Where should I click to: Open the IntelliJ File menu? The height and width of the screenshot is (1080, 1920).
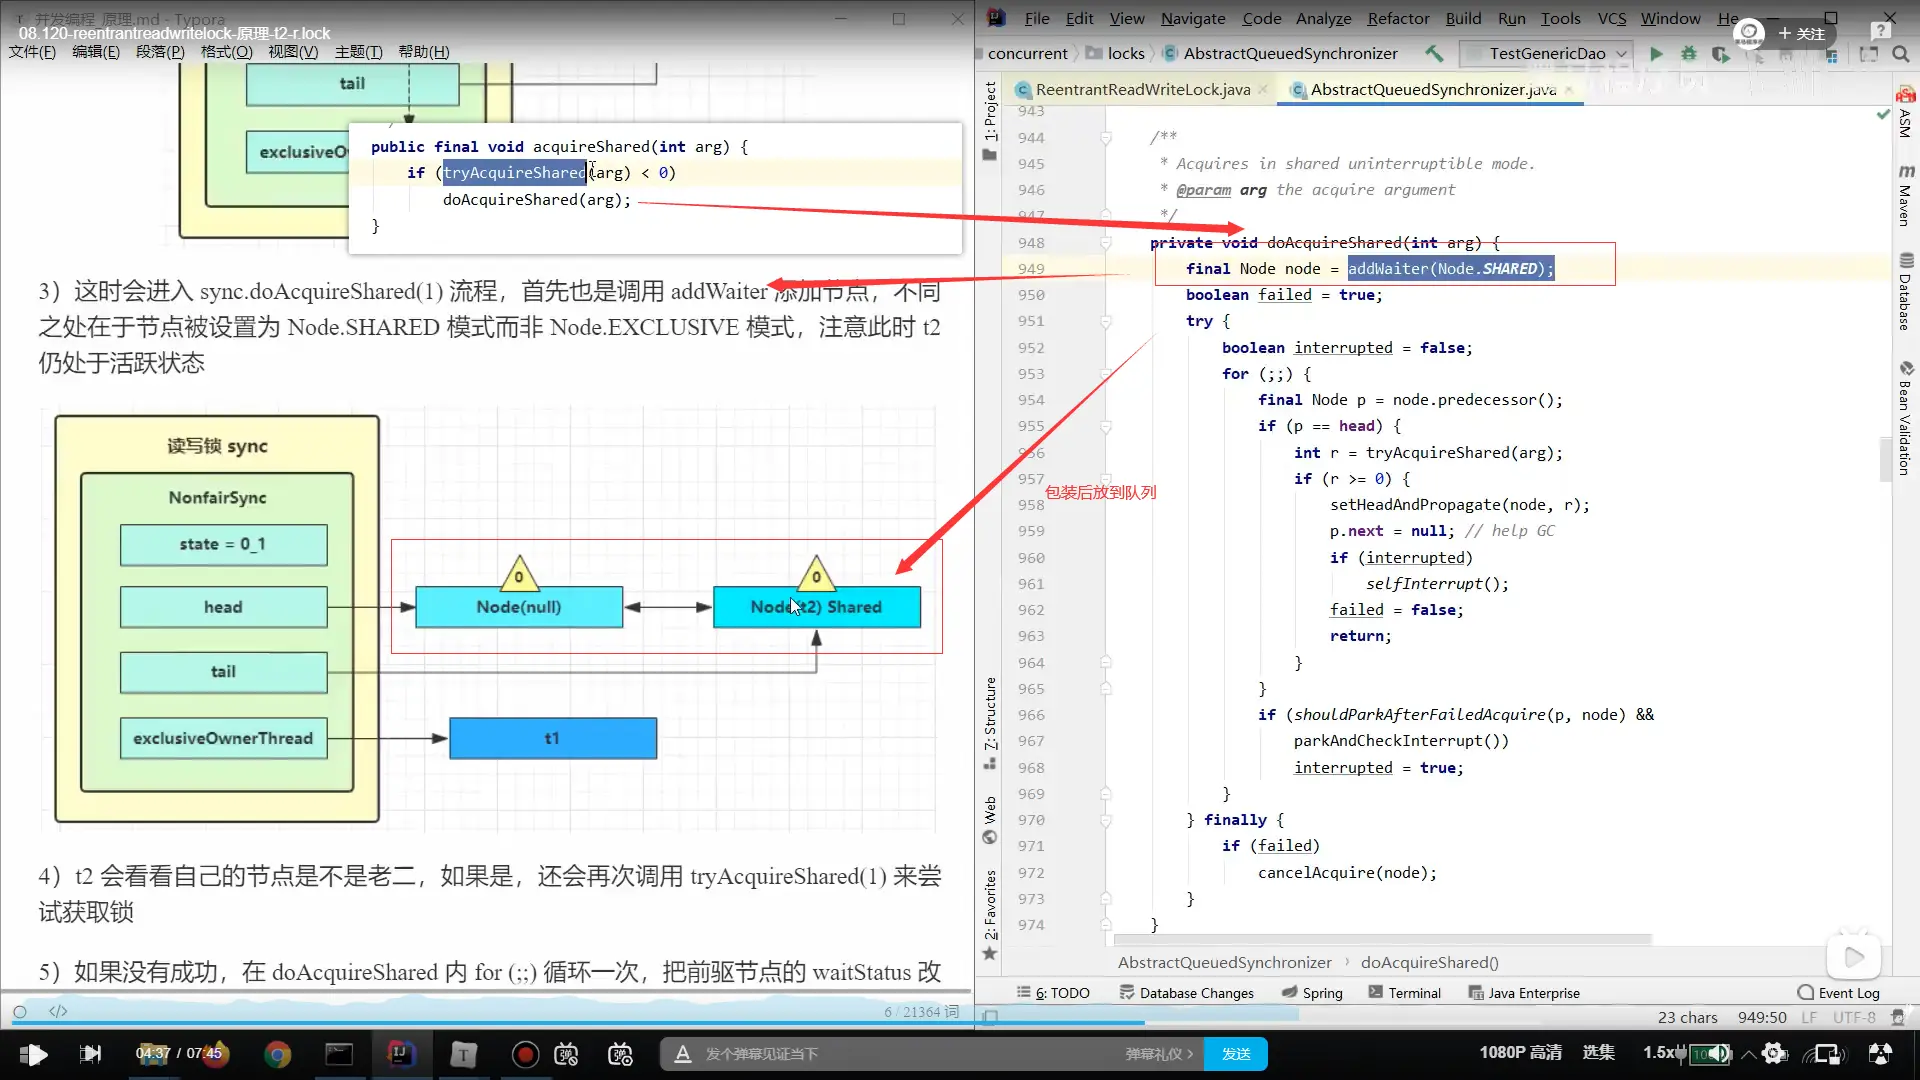[x=1037, y=18]
